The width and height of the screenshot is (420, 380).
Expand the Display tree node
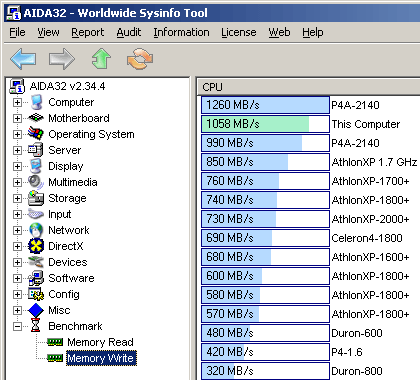[17, 166]
